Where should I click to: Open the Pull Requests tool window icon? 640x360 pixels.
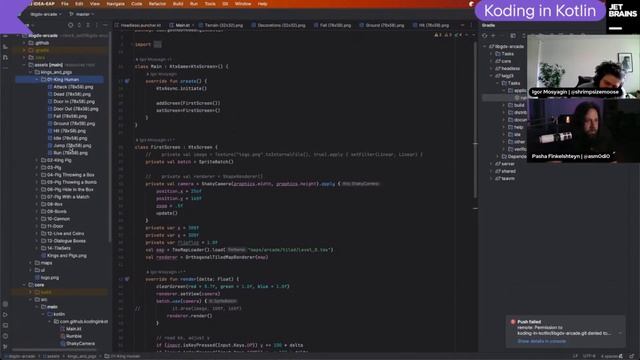click(5, 58)
